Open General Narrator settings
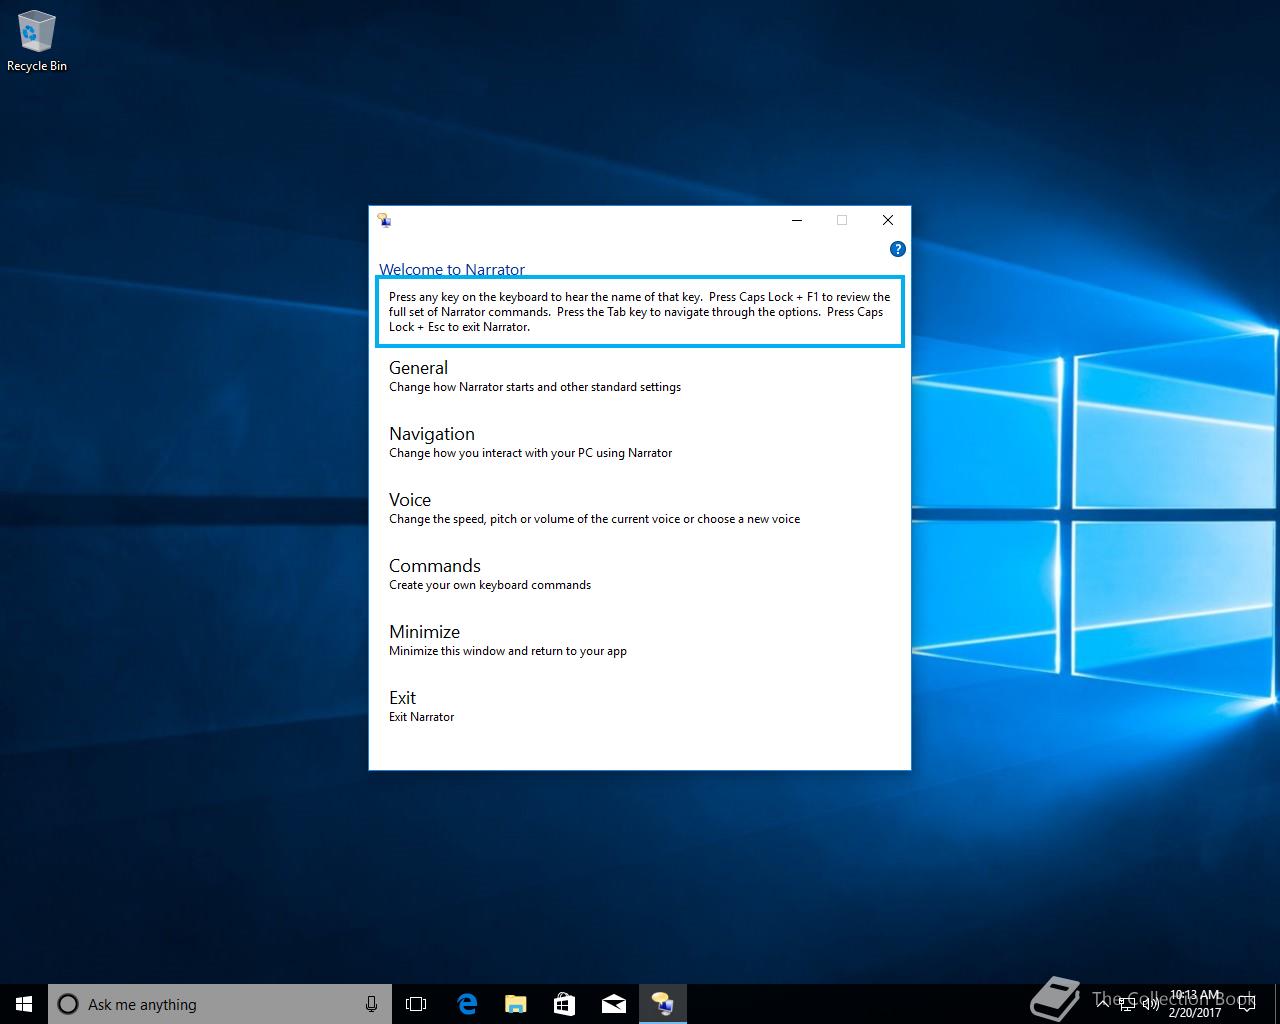 click(418, 368)
